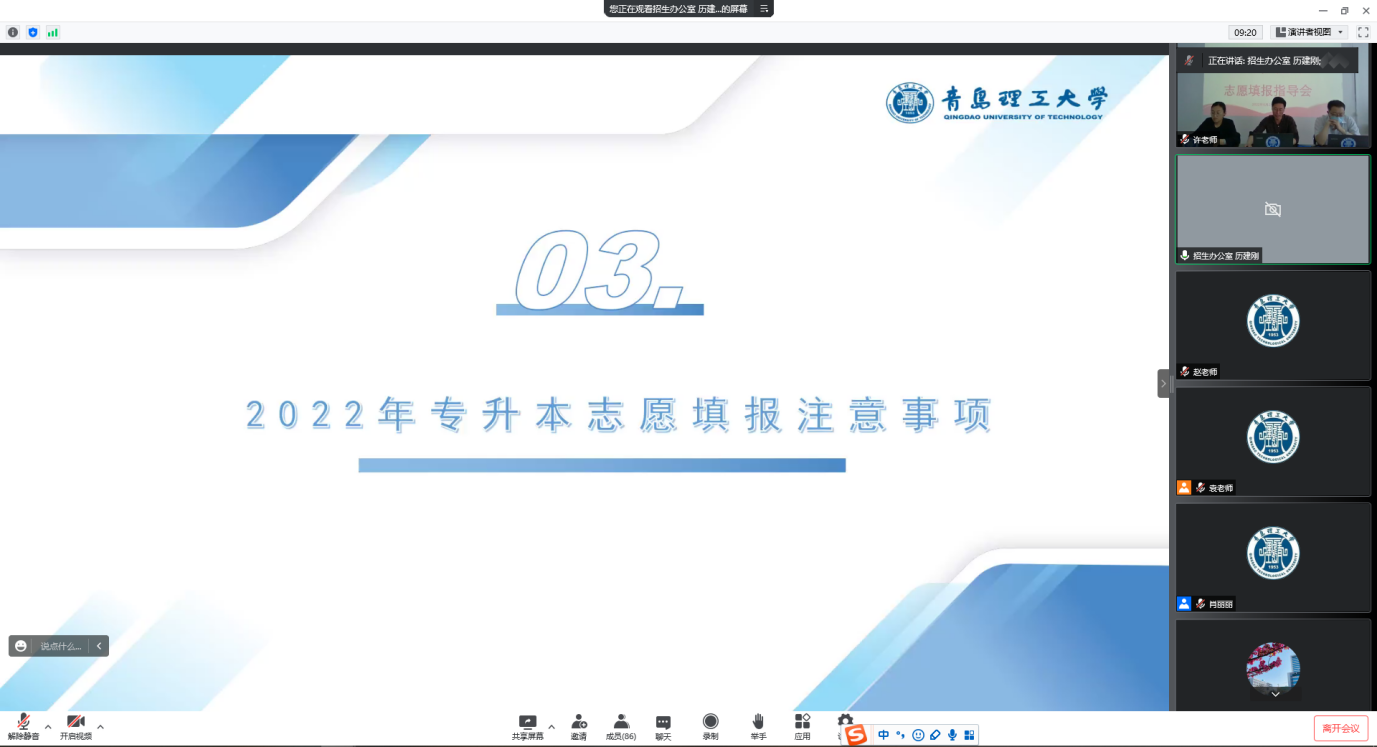The height and width of the screenshot is (747, 1377).
Task: Click the 离开会议 leave meeting button
Action: click(x=1340, y=728)
